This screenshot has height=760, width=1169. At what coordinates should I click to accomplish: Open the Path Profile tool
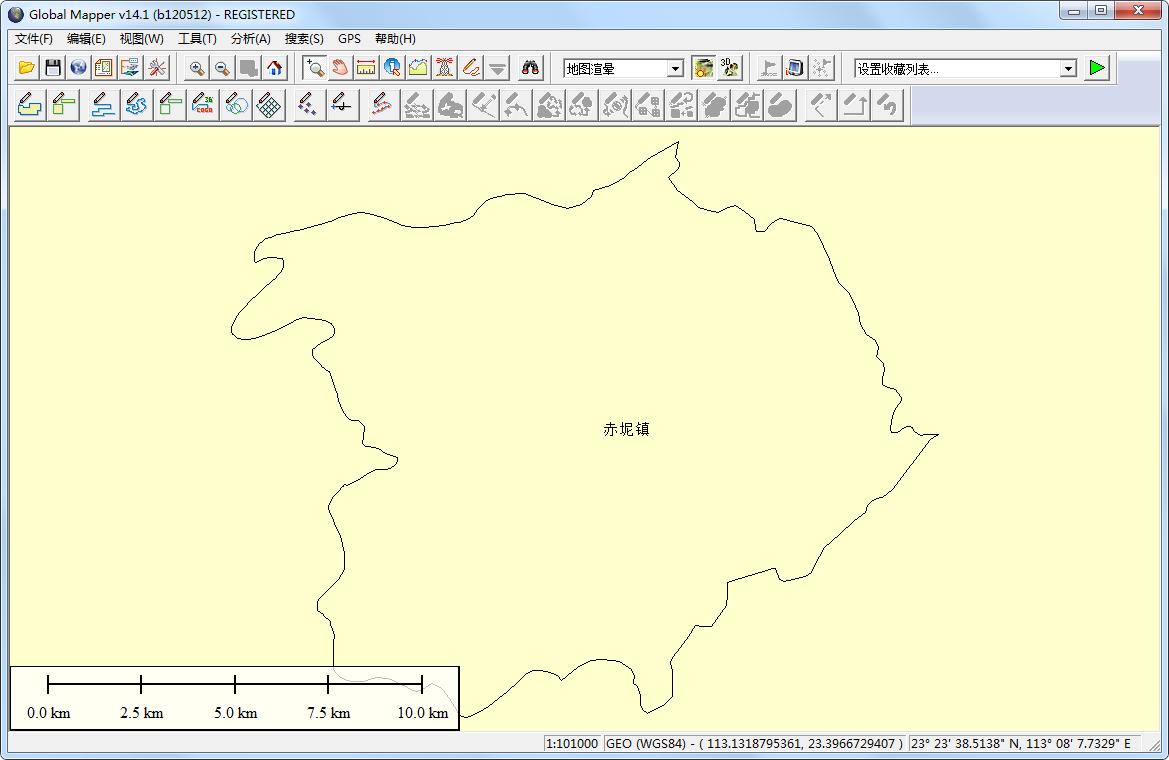point(418,68)
